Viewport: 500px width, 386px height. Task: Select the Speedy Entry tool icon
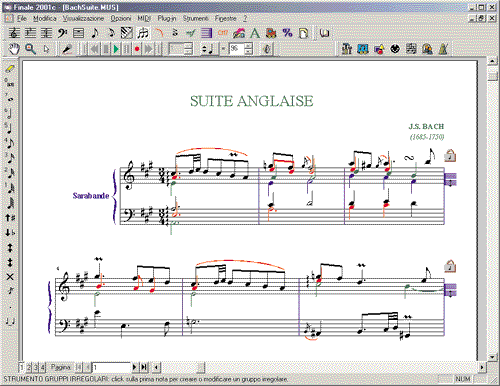(x=111, y=33)
